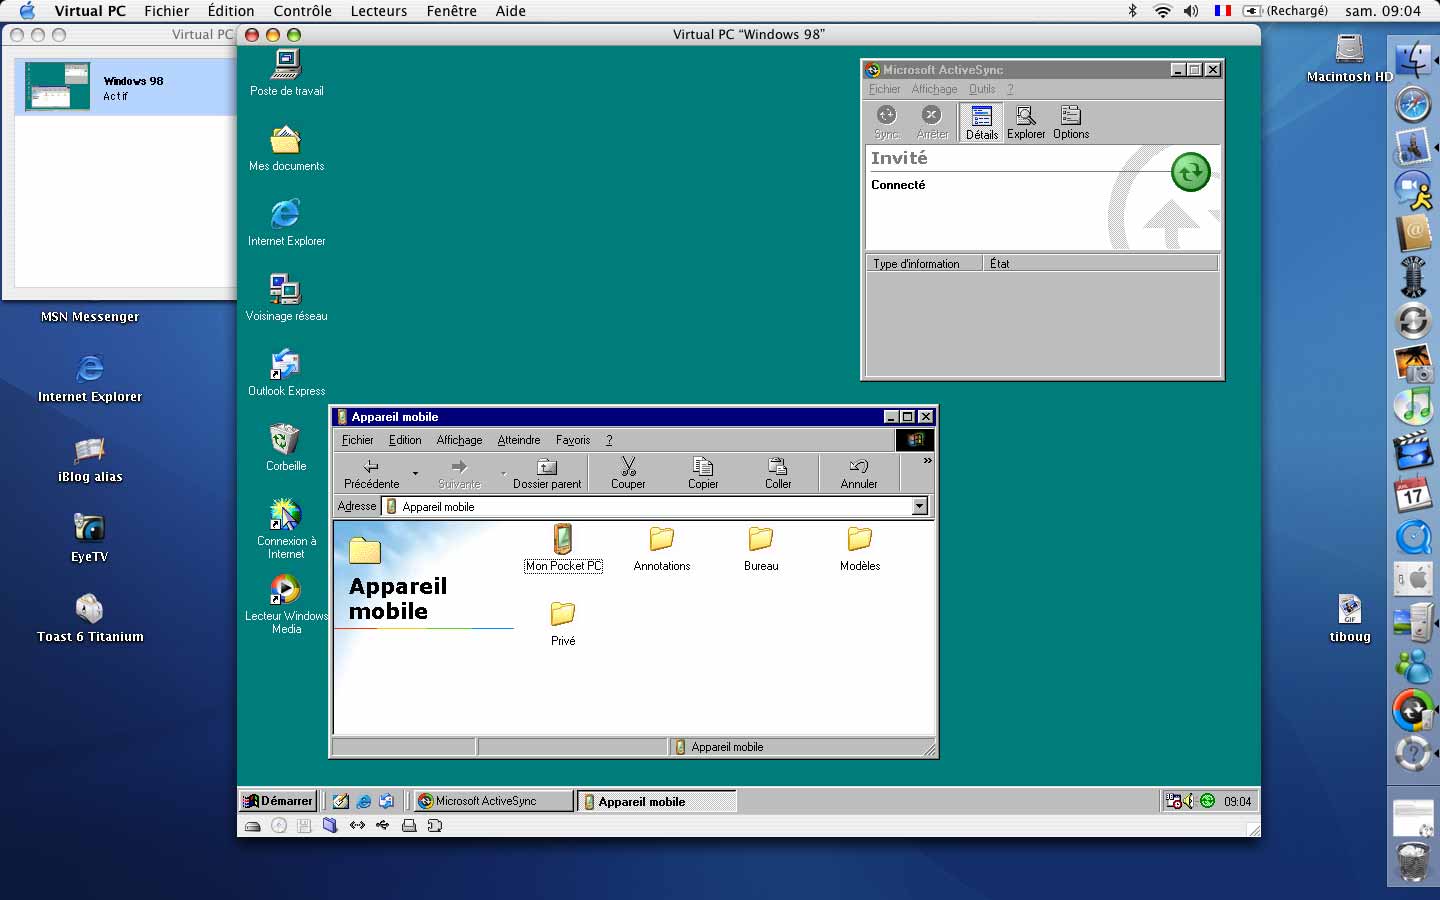
Task: Click Appareil mobile taskbar button
Action: tap(657, 801)
